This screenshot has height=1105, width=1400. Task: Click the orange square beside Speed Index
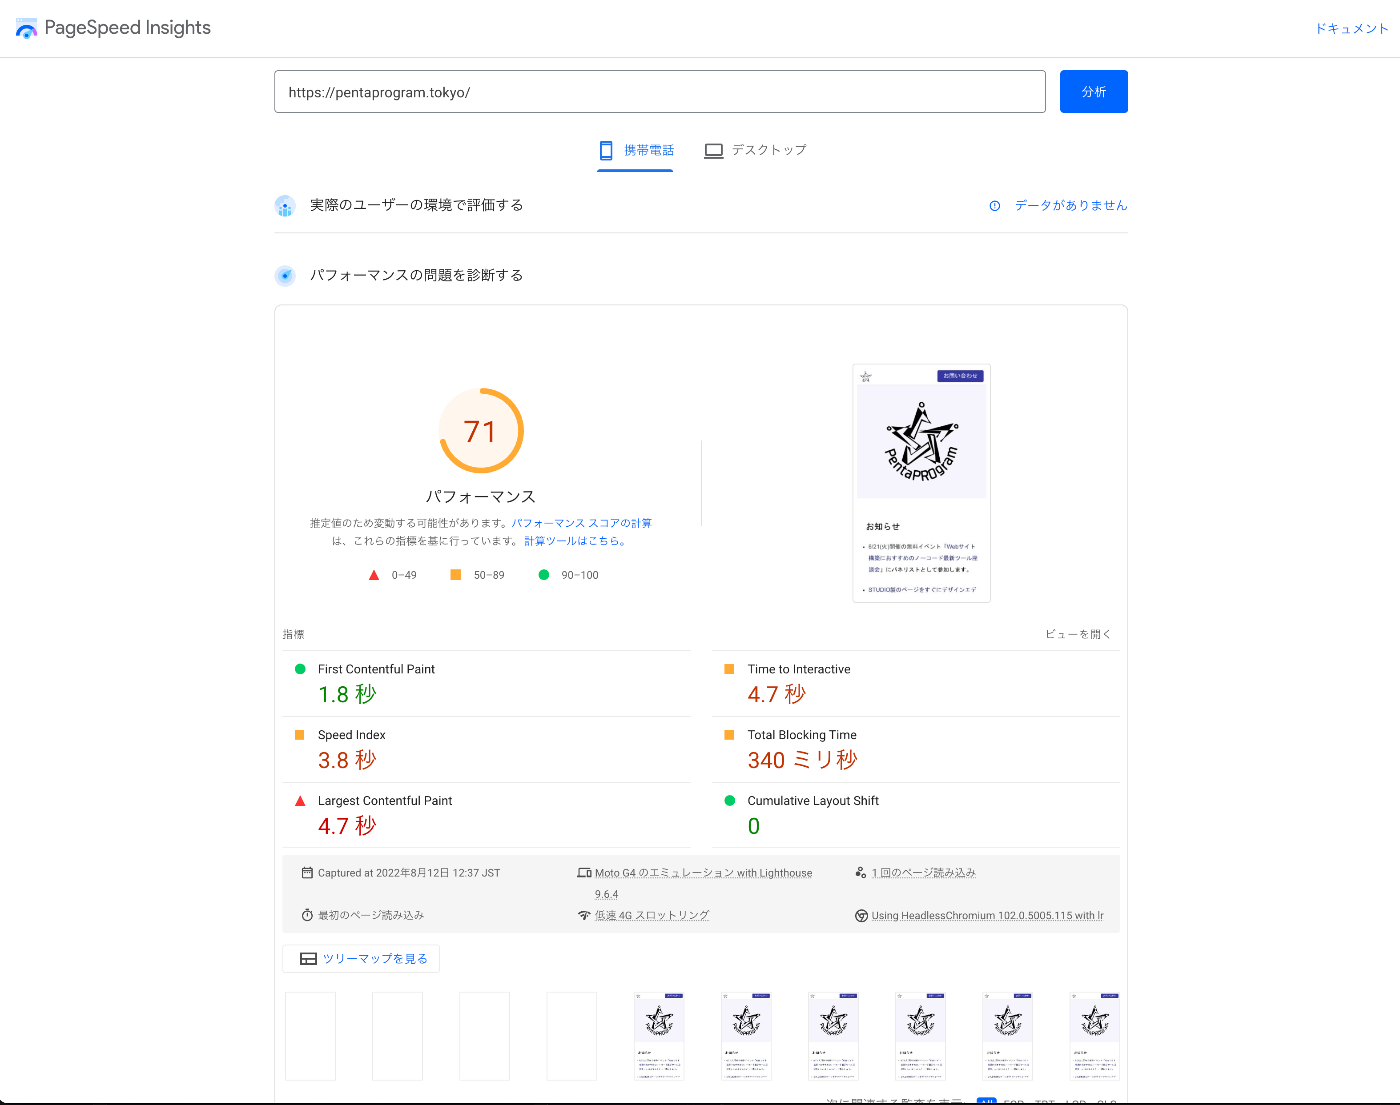pyautogui.click(x=300, y=735)
